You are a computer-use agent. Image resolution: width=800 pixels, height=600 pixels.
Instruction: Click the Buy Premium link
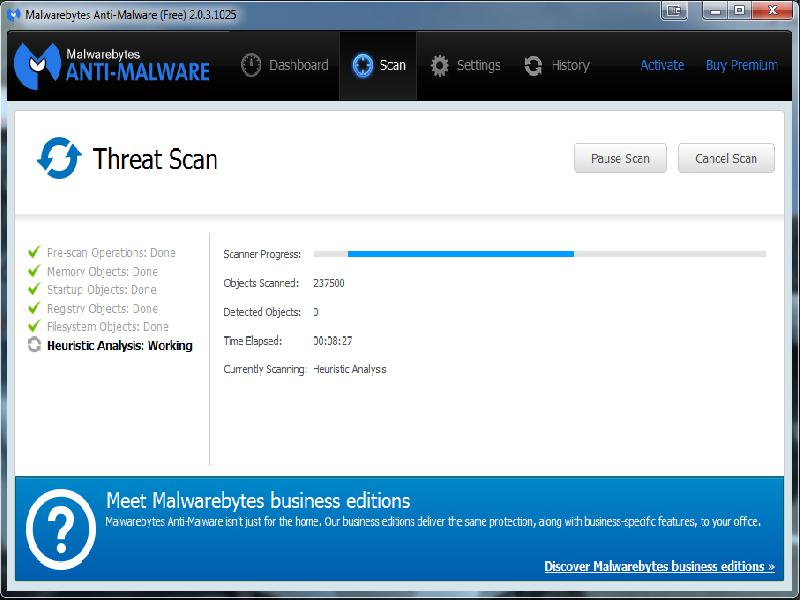tap(741, 65)
